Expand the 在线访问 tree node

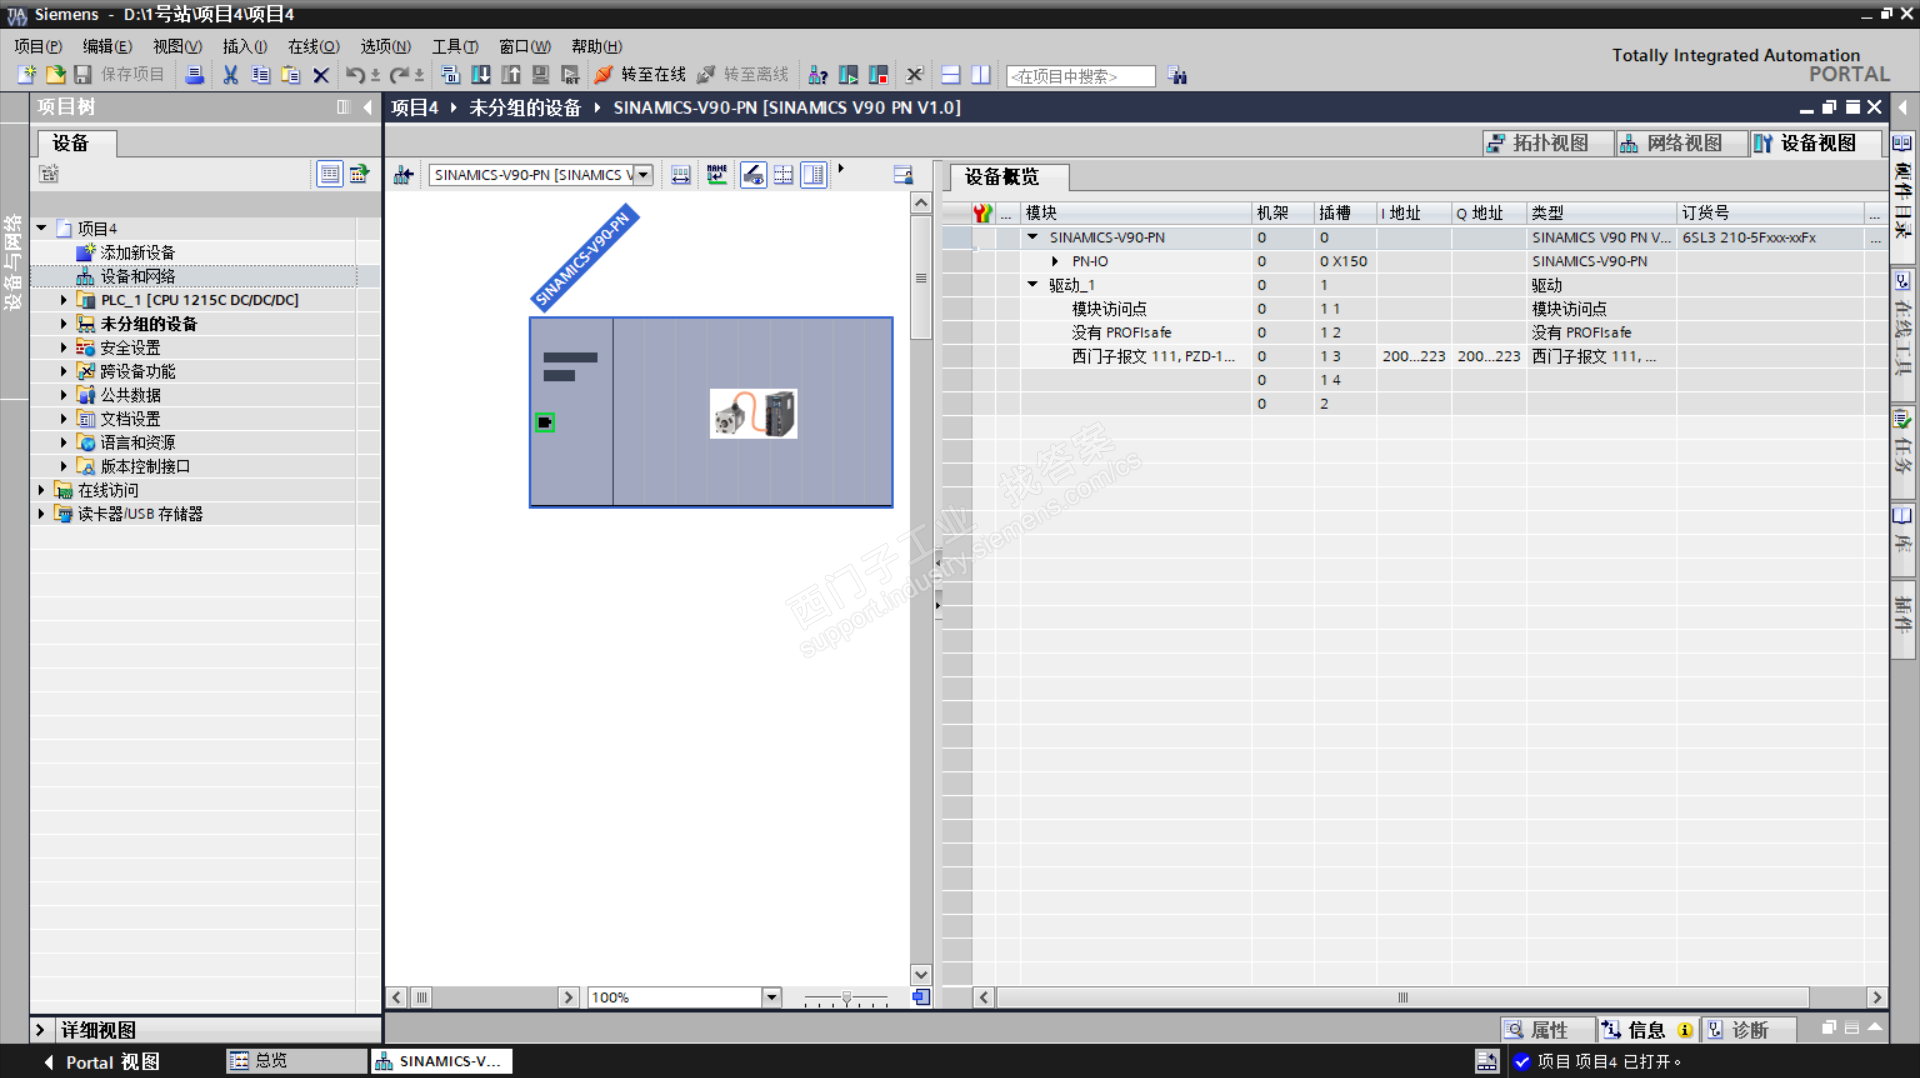(x=41, y=490)
